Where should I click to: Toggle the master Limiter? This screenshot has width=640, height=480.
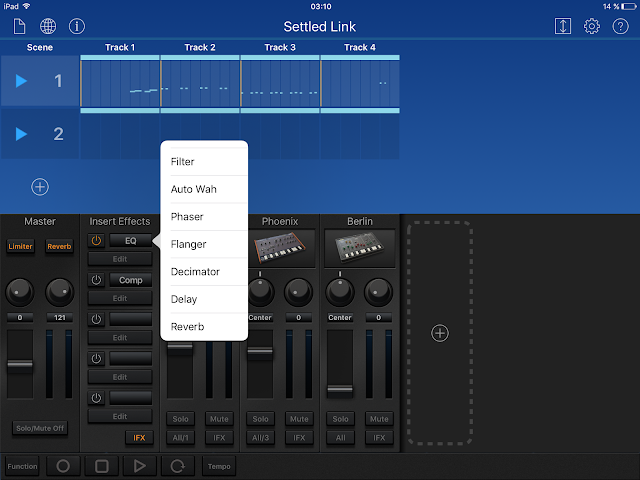click(20, 246)
